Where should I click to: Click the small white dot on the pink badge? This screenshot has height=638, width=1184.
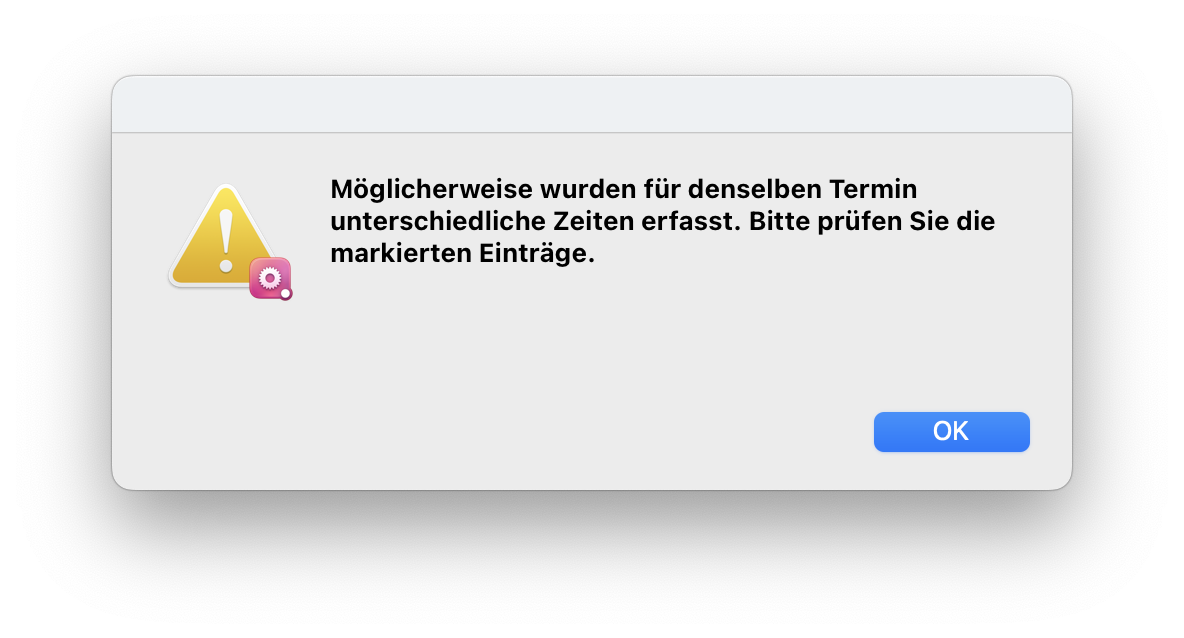click(x=285, y=293)
